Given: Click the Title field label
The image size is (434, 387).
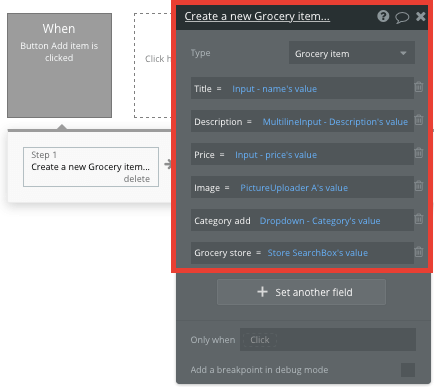Looking at the screenshot, I should 203,89.
